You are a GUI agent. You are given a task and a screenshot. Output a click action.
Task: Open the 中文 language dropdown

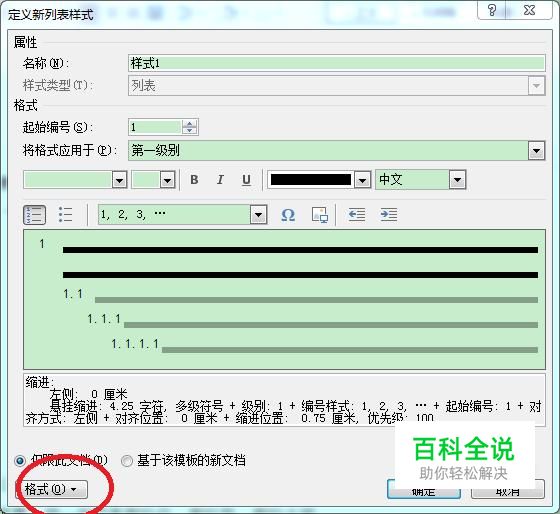458,180
